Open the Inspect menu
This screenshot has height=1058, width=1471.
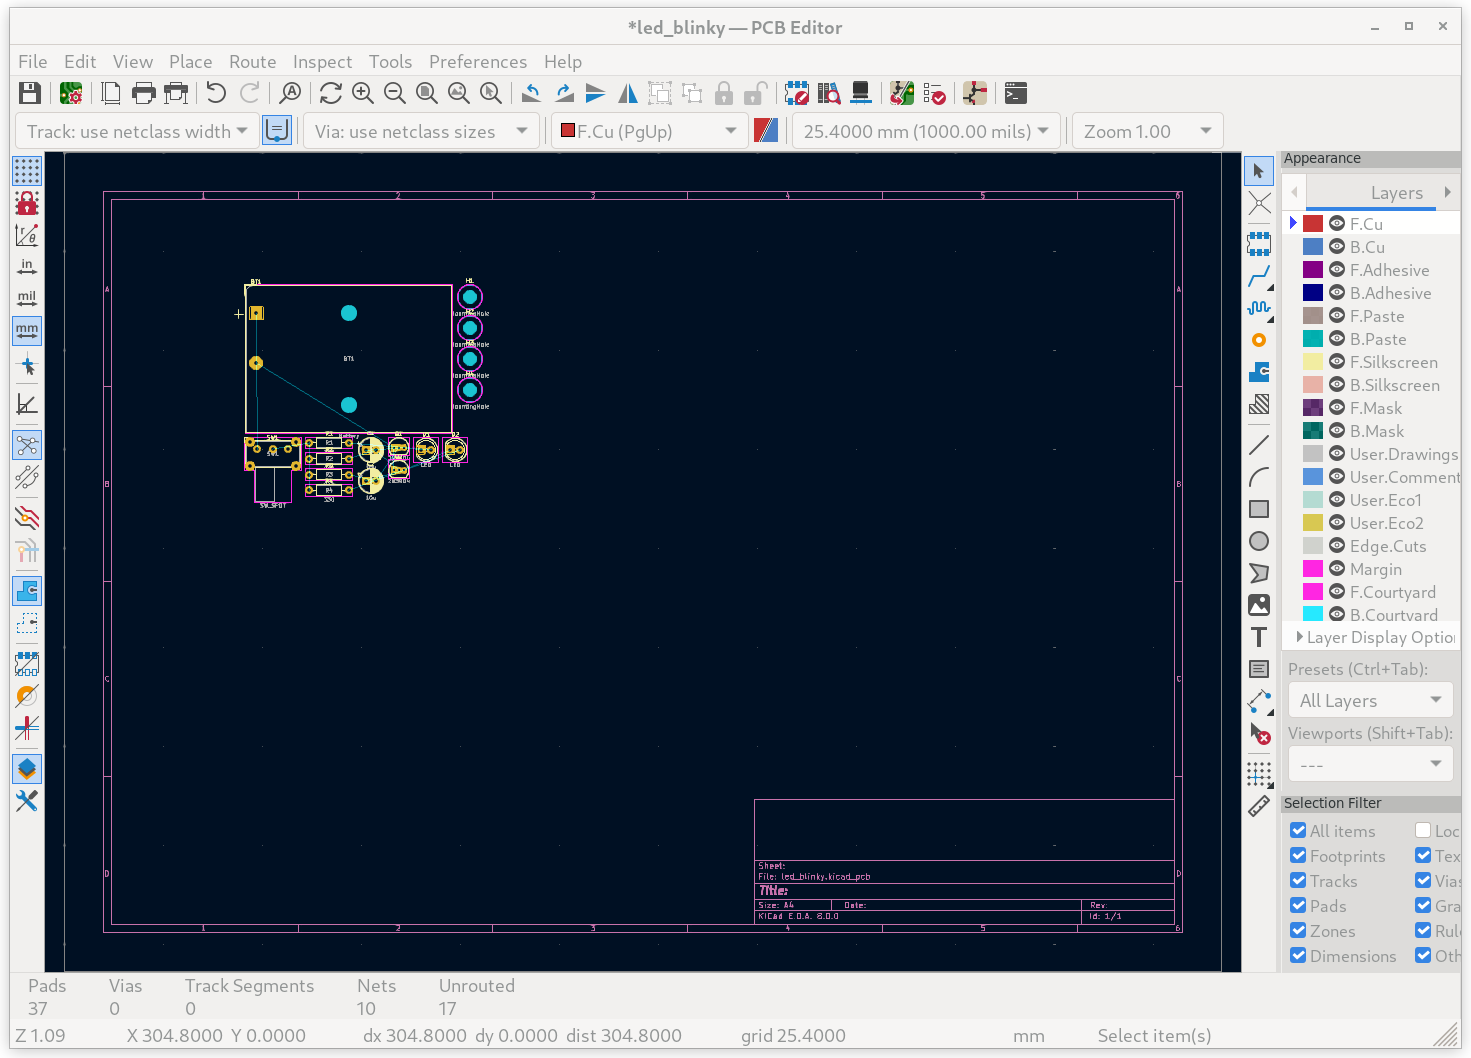pos(322,62)
